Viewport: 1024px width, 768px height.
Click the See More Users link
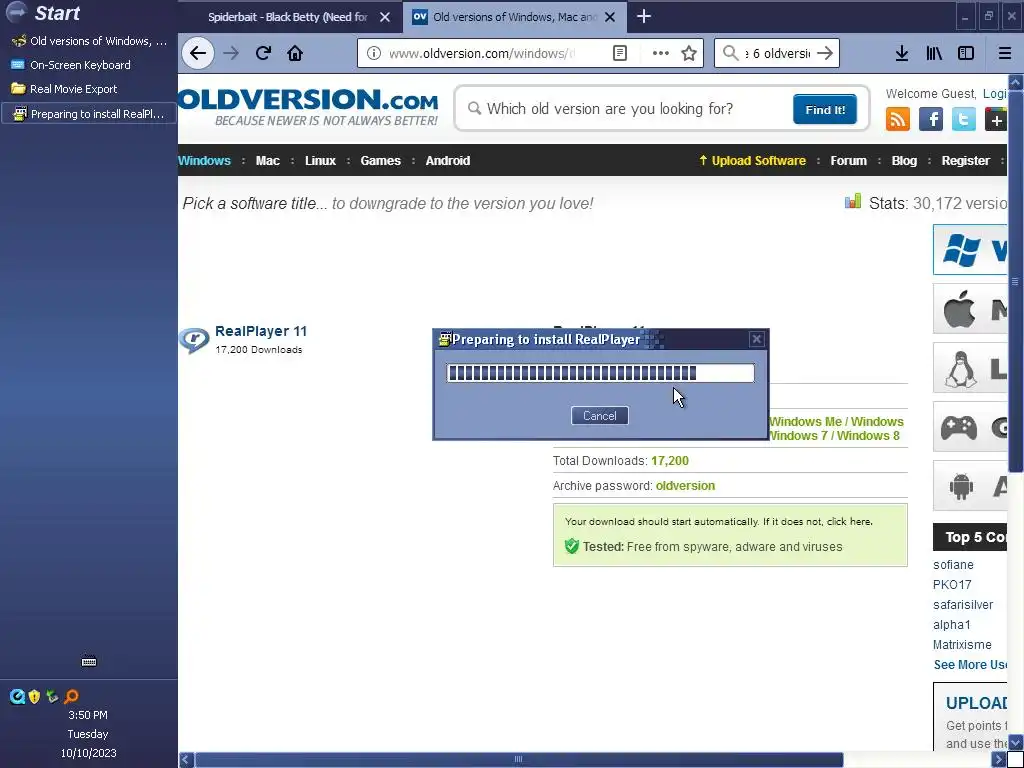click(970, 665)
